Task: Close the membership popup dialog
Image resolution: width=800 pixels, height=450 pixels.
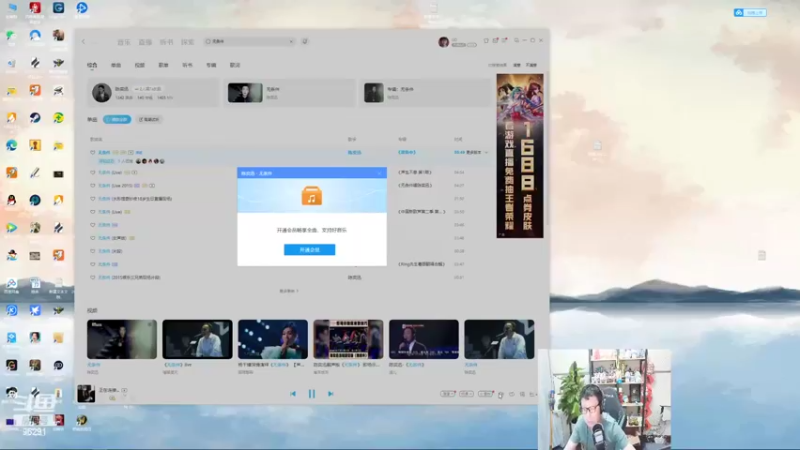Action: point(380,173)
